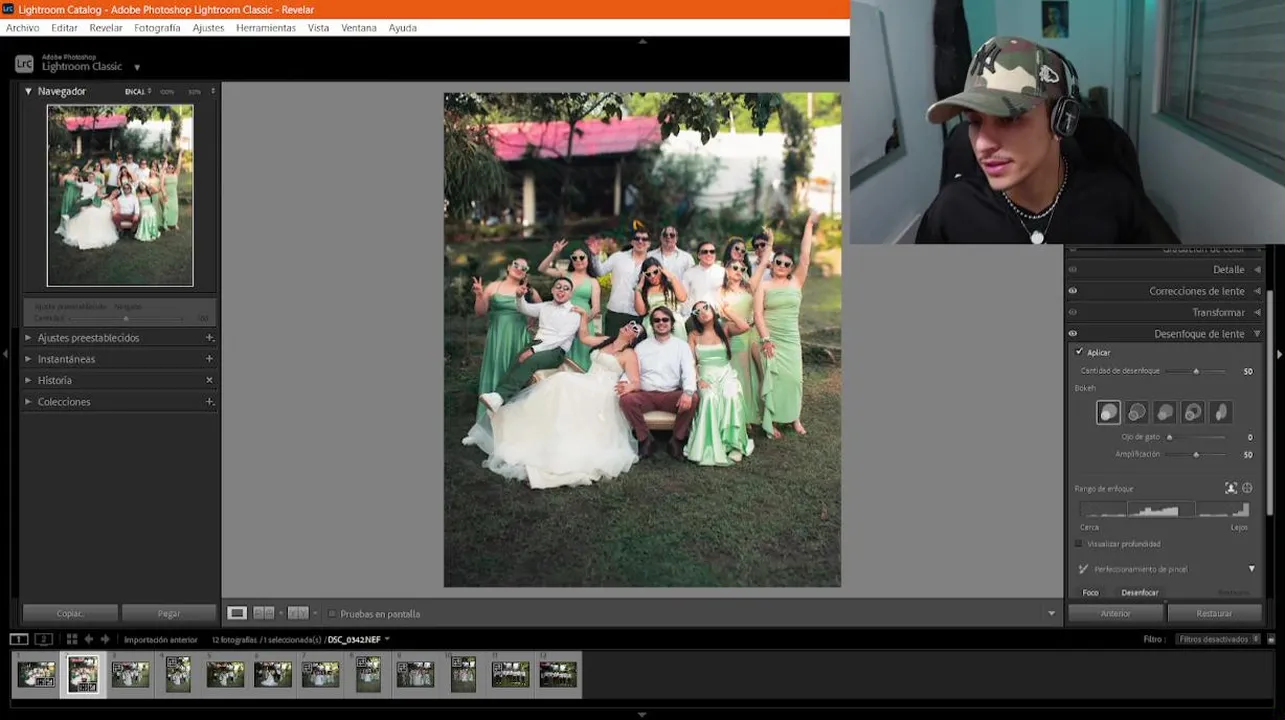Expand the Instantáneas panel
Screen dimensions: 1285x720
point(28,359)
